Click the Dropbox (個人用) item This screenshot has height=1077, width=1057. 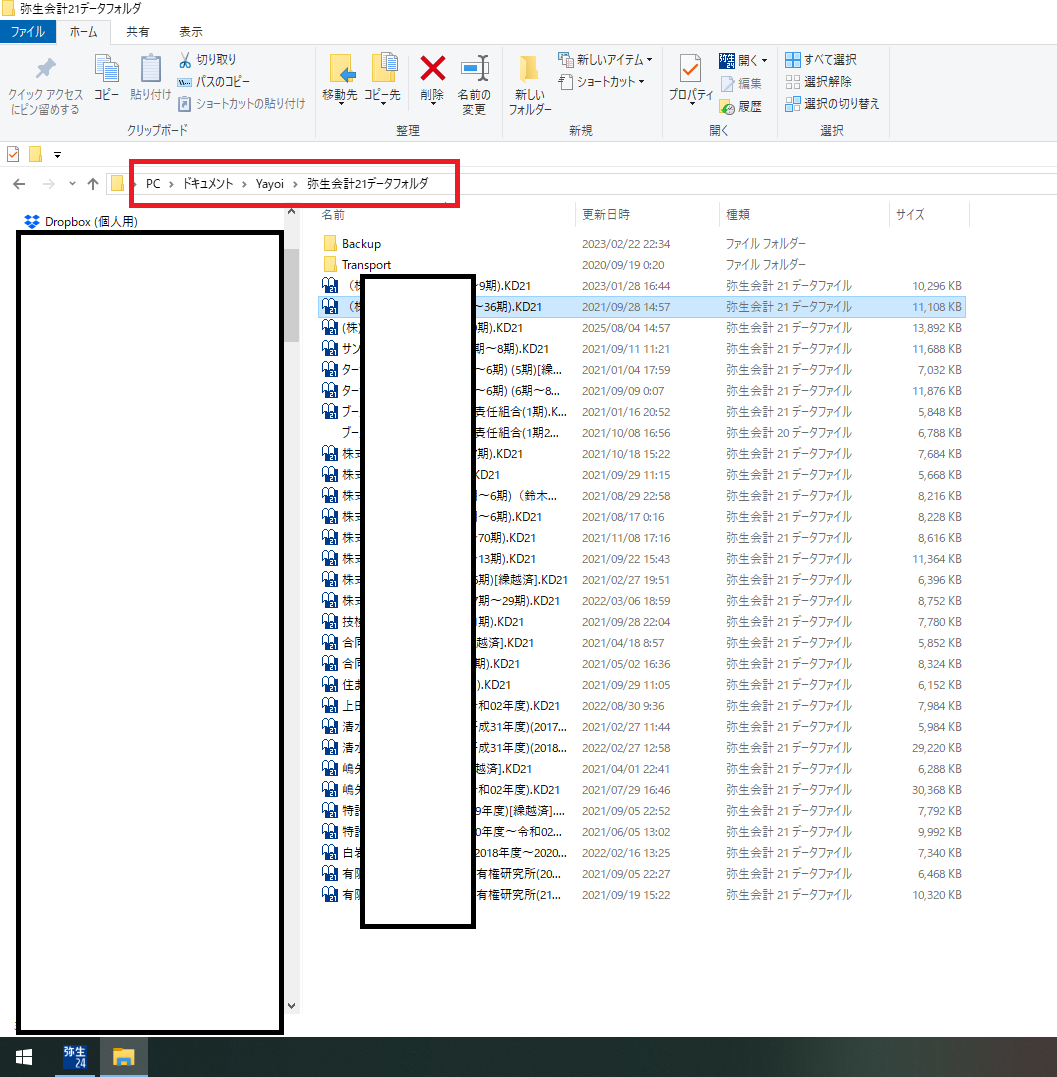pyautogui.click(x=81, y=222)
